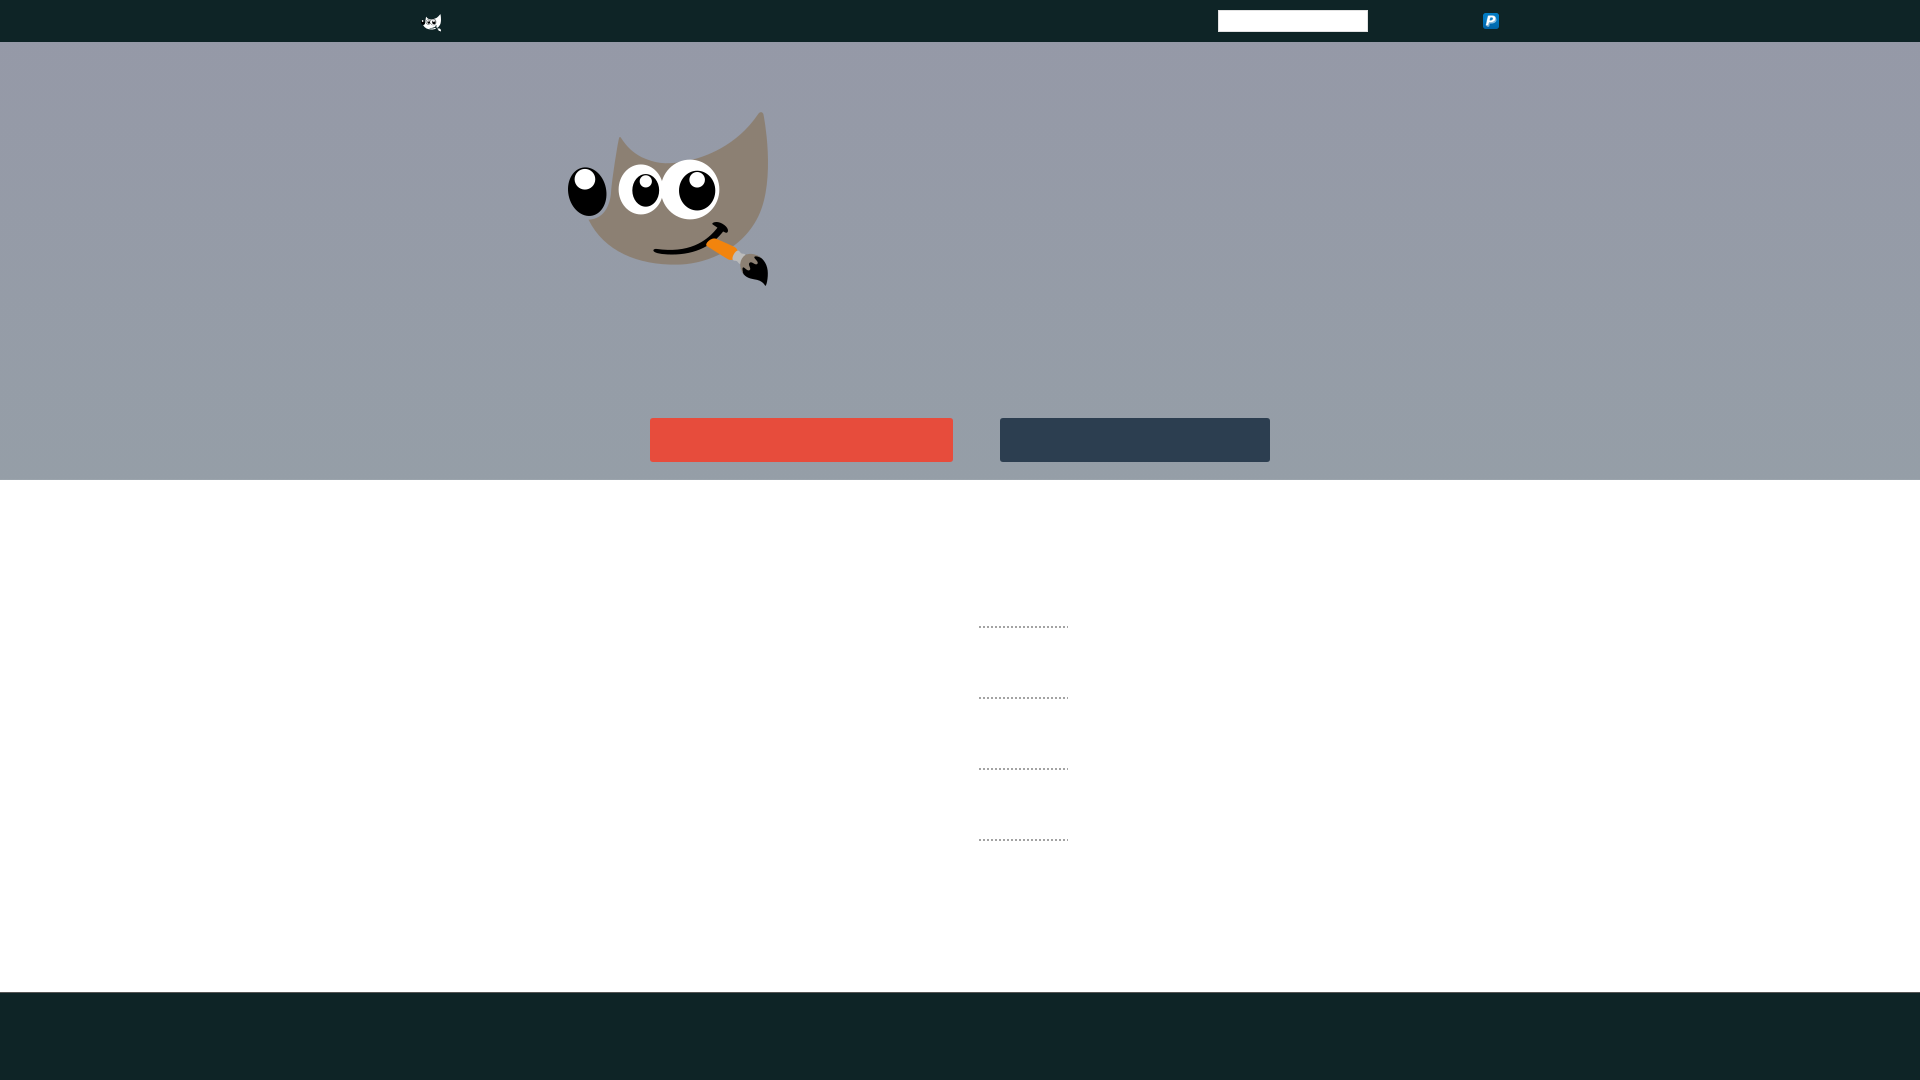Open the fourth dotted-underlined link
The width and height of the screenshot is (1920, 1080).
[1023, 834]
